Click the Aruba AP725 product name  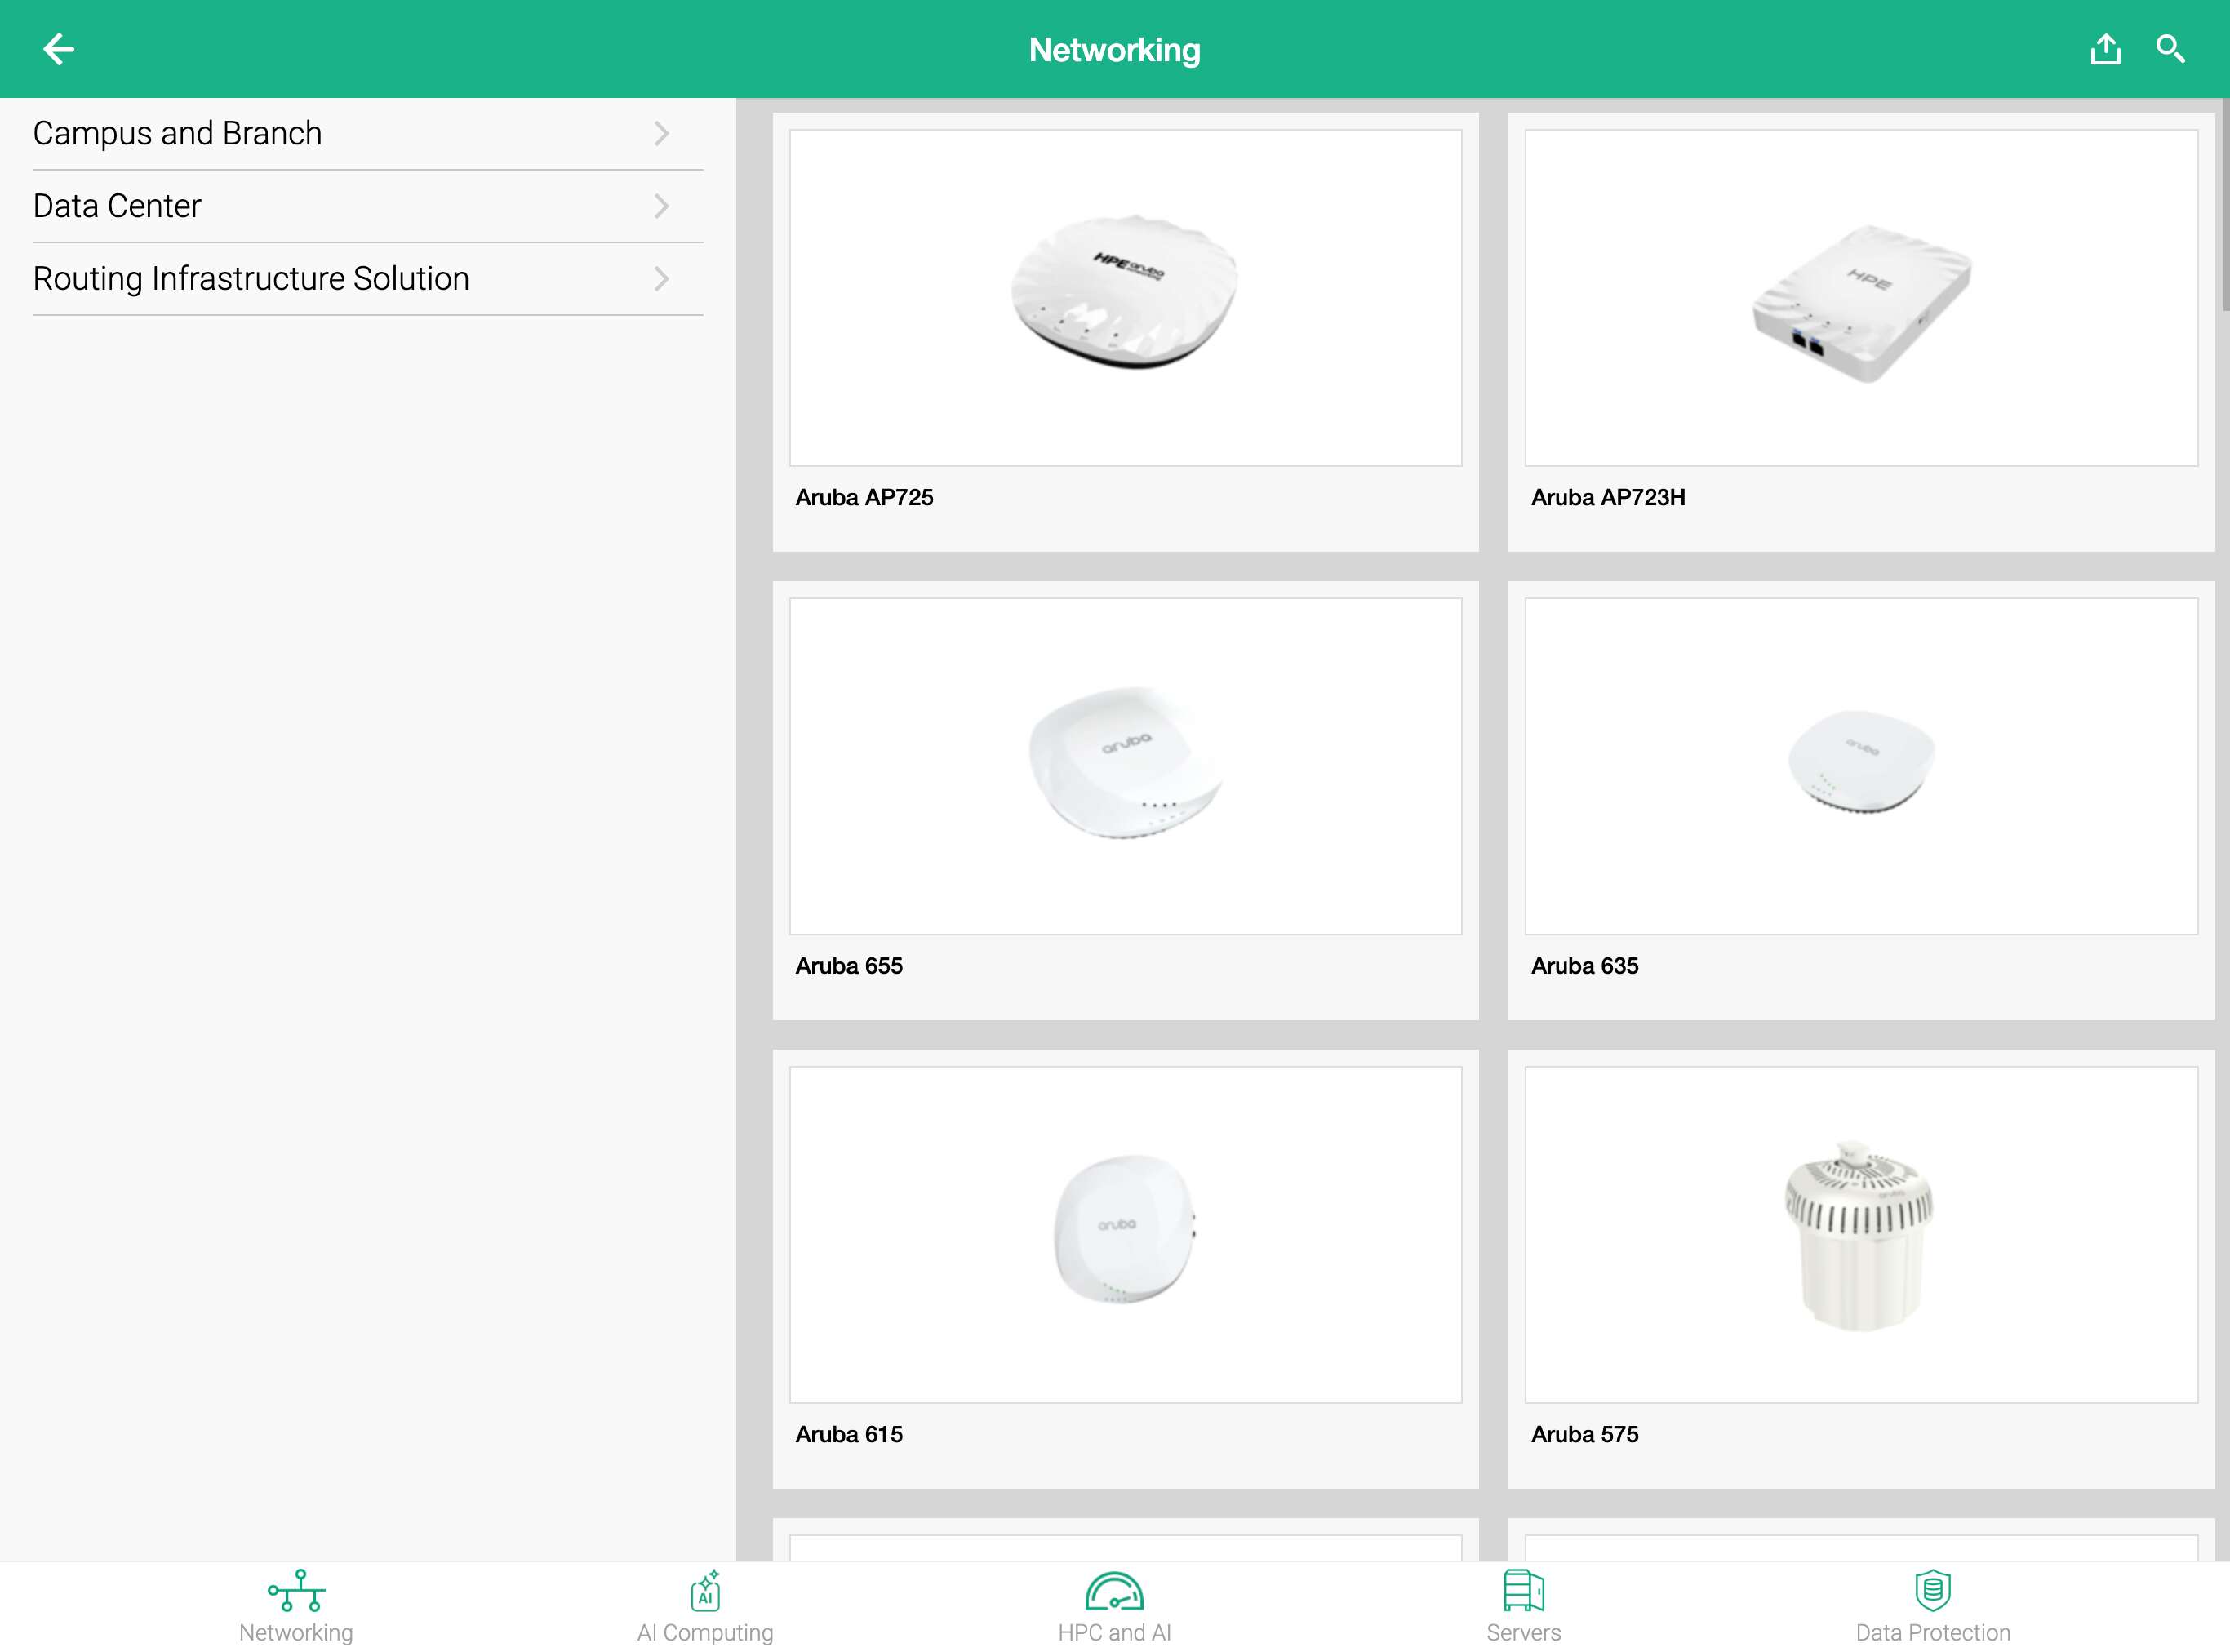point(864,497)
